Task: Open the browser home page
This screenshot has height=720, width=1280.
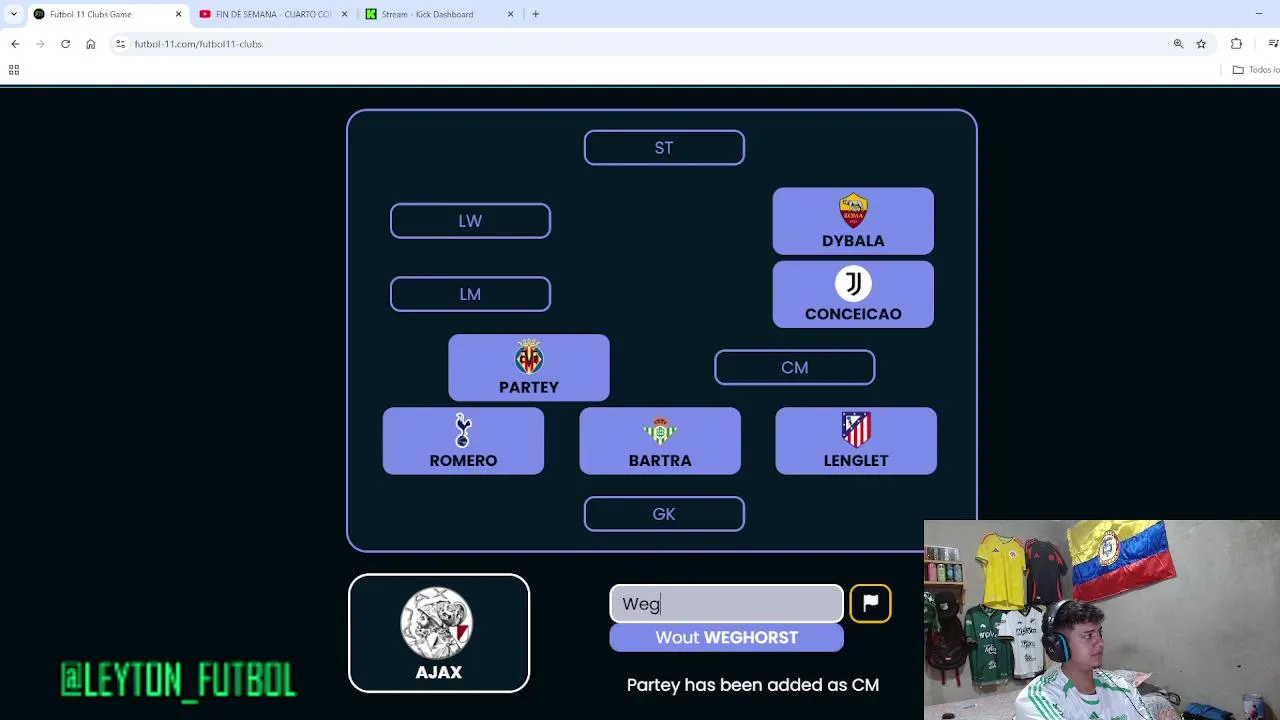Action: pos(90,44)
